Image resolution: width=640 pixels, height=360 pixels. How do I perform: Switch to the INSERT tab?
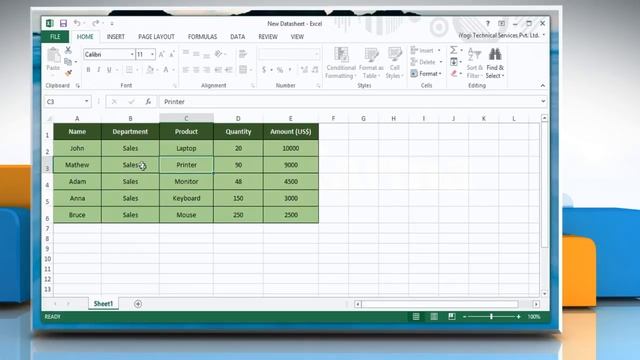116,37
